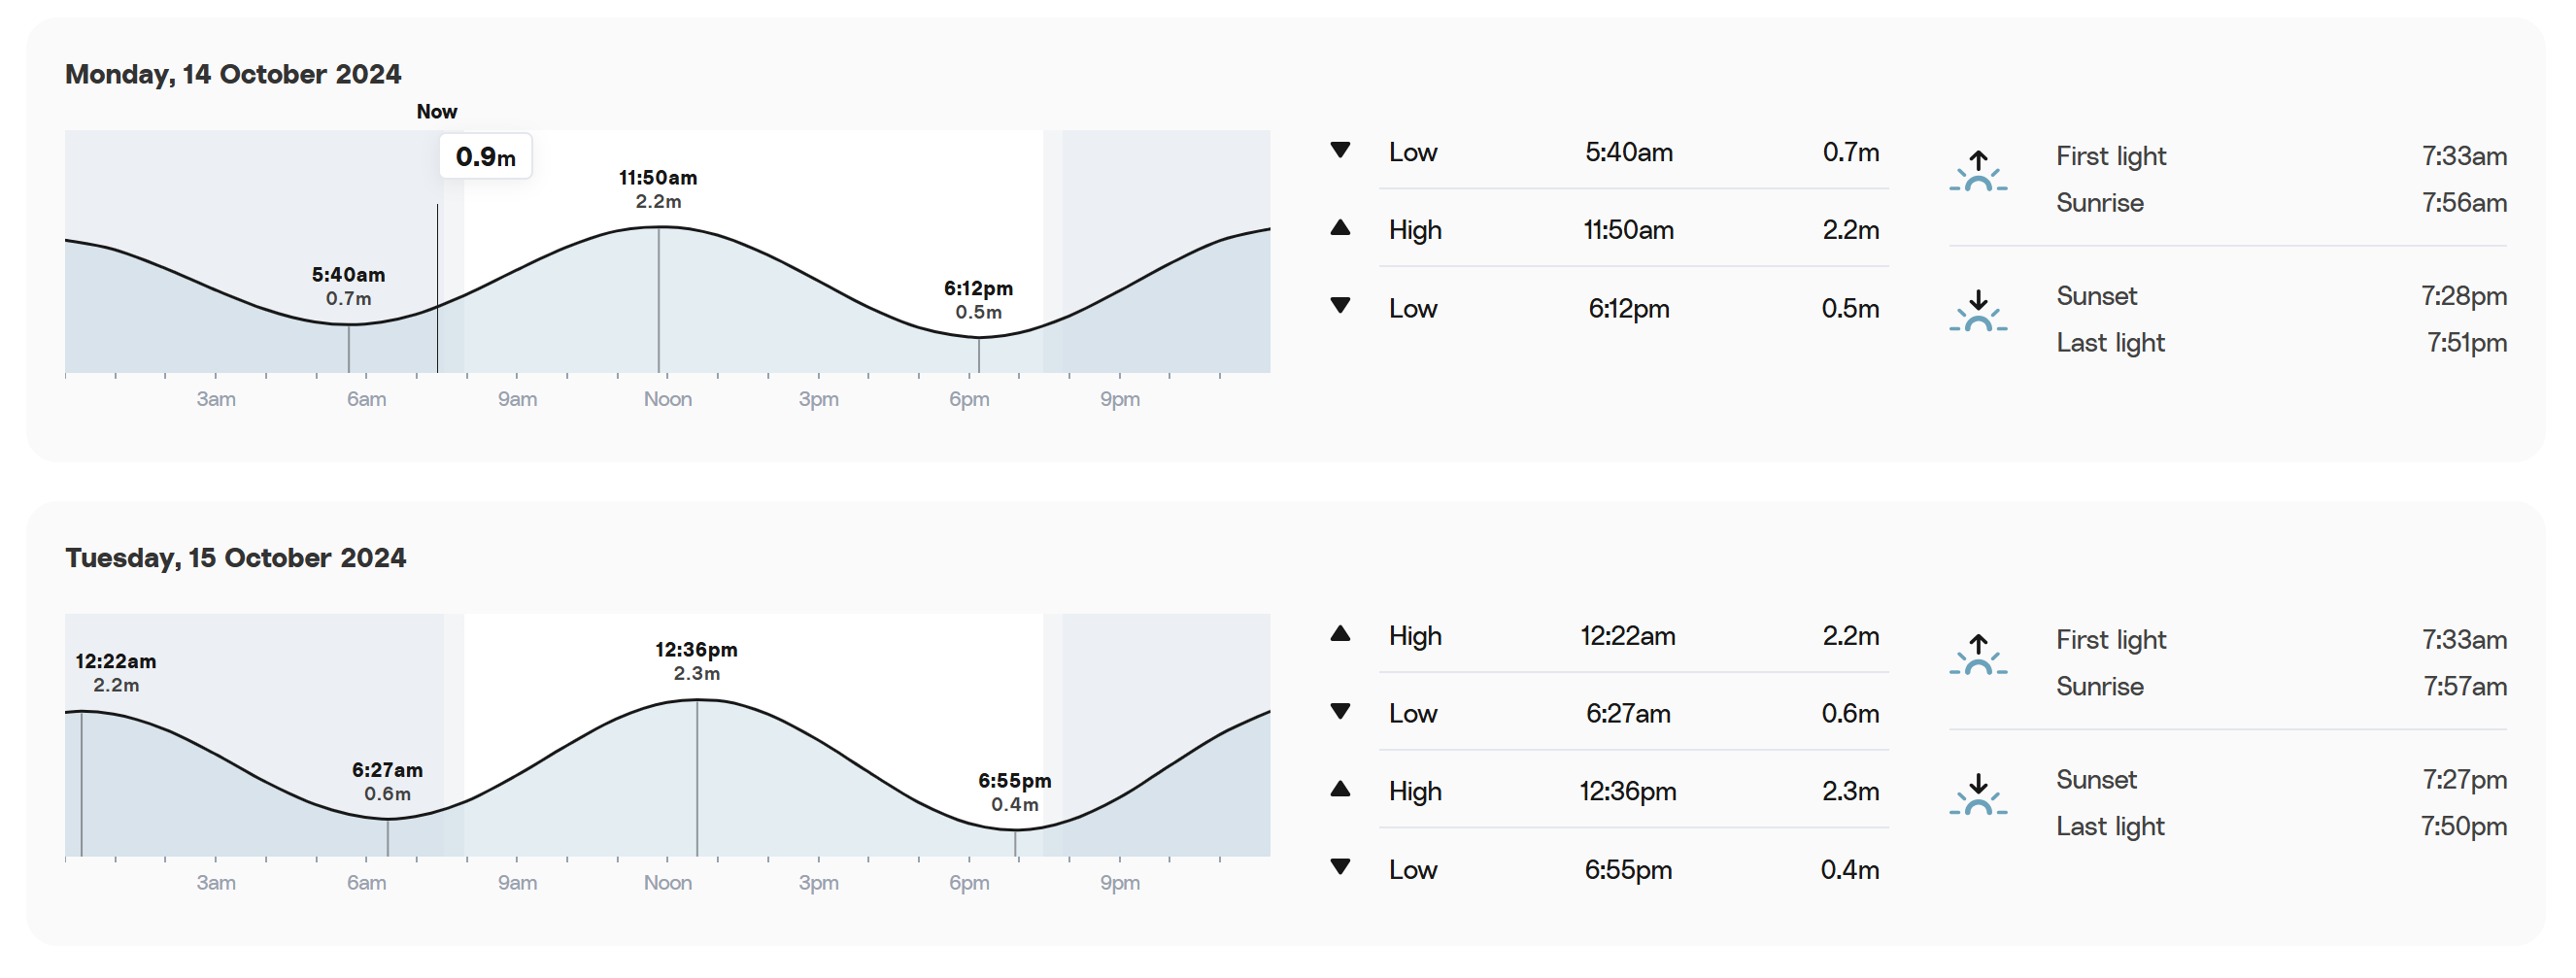Select the 11:50am high tide marker on Monday's chart
The image size is (2576, 978).
658,189
